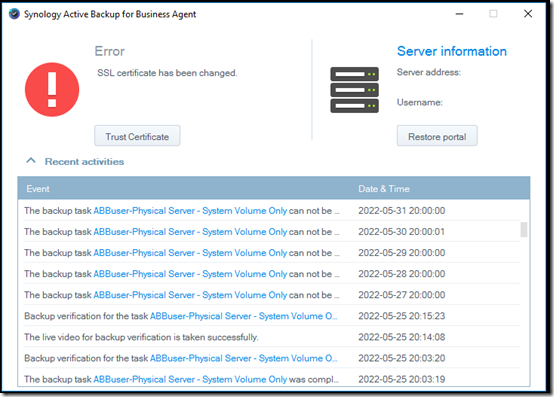Click the Recent activities heading
Screen dimensions: 554x397
point(84,161)
